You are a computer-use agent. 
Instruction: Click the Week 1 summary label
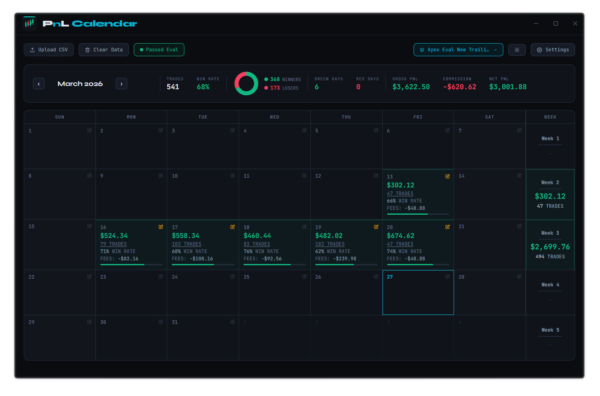(x=550, y=139)
